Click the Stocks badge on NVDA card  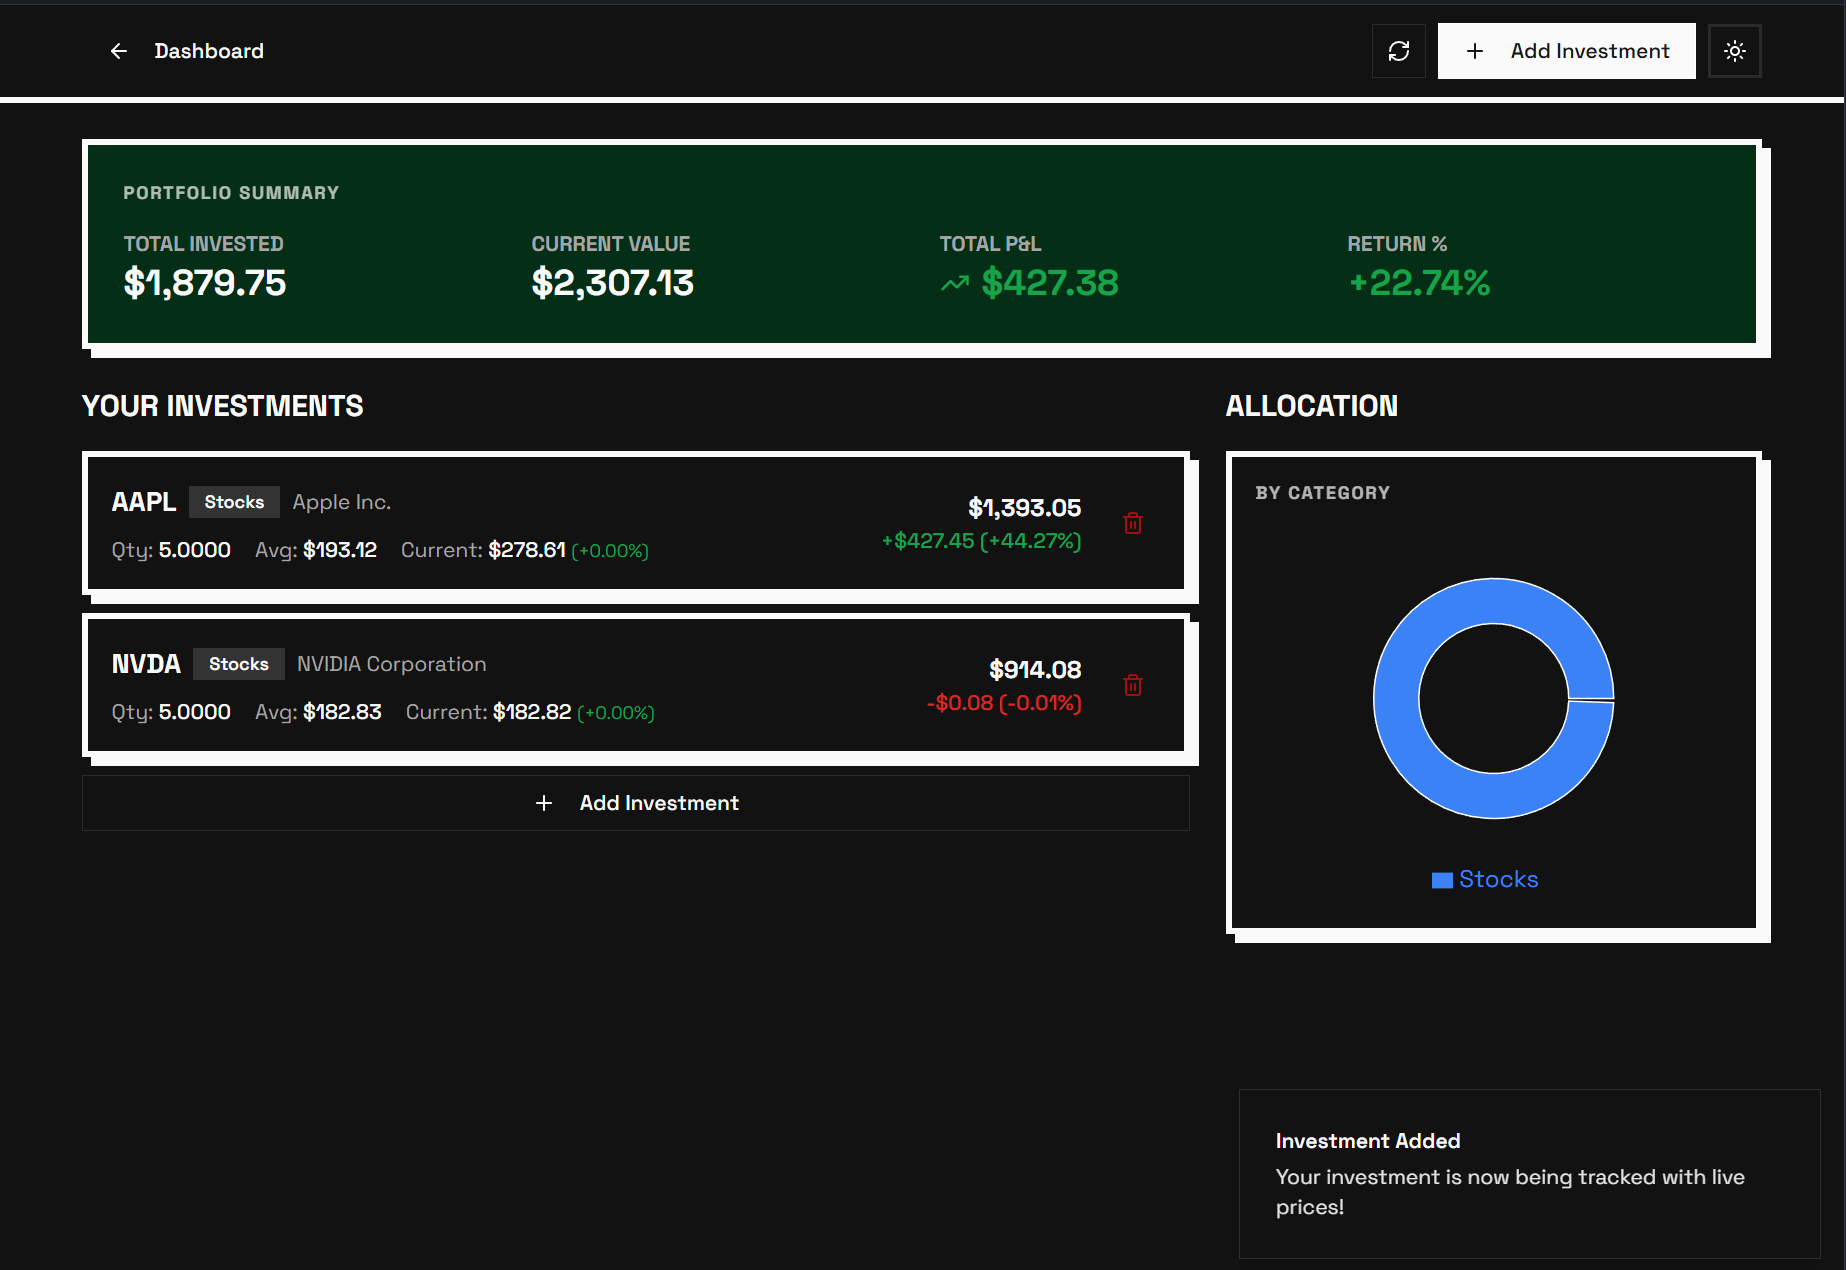pos(238,663)
